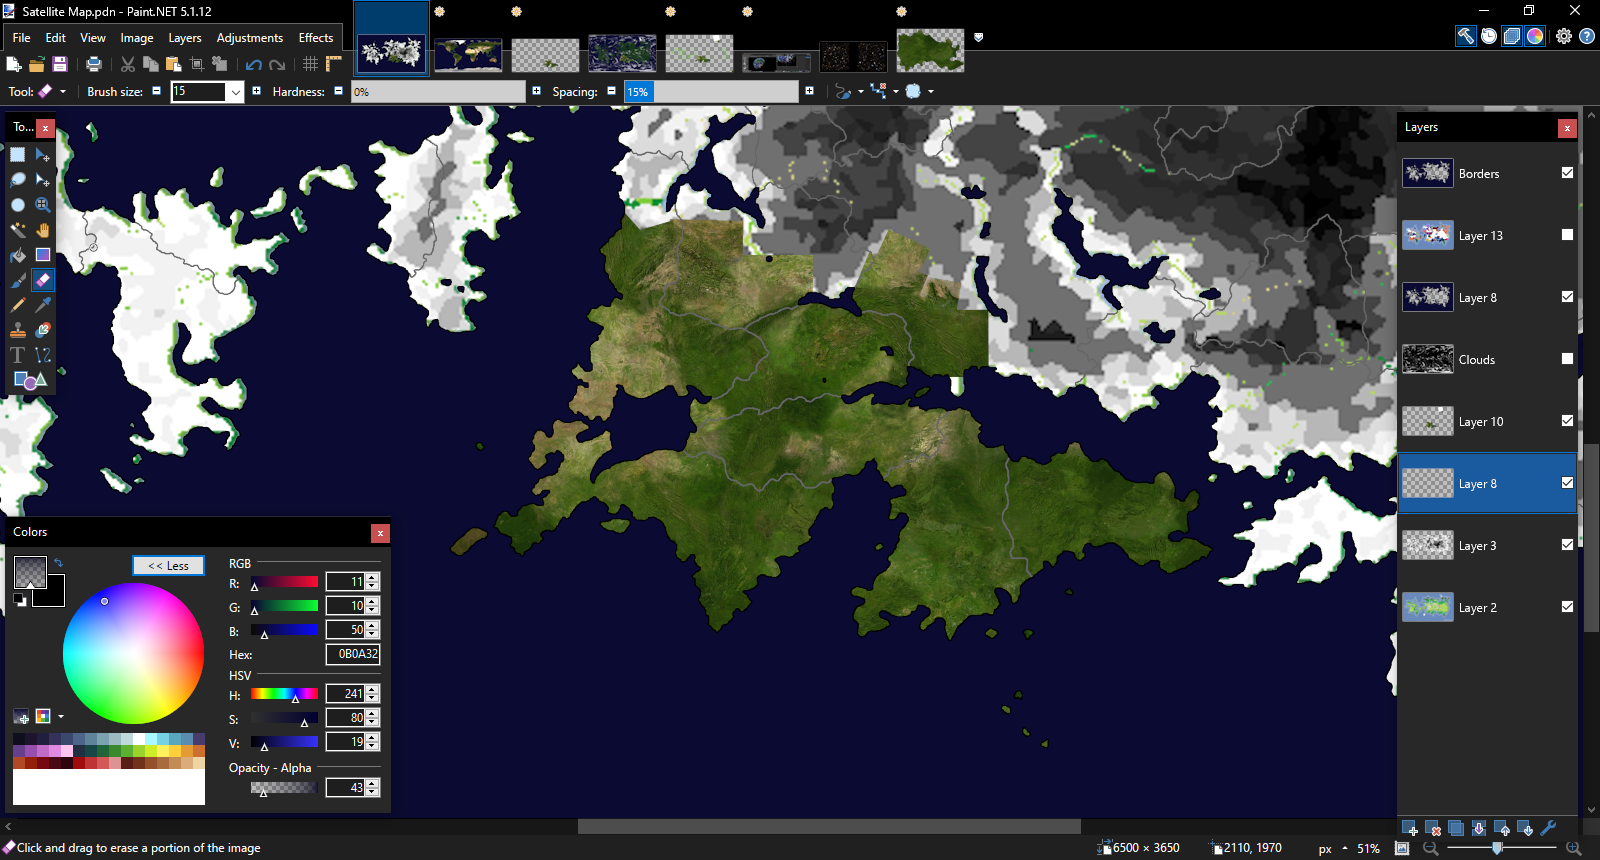Delete the selected layer
This screenshot has width=1600, height=860.
coord(1433,828)
